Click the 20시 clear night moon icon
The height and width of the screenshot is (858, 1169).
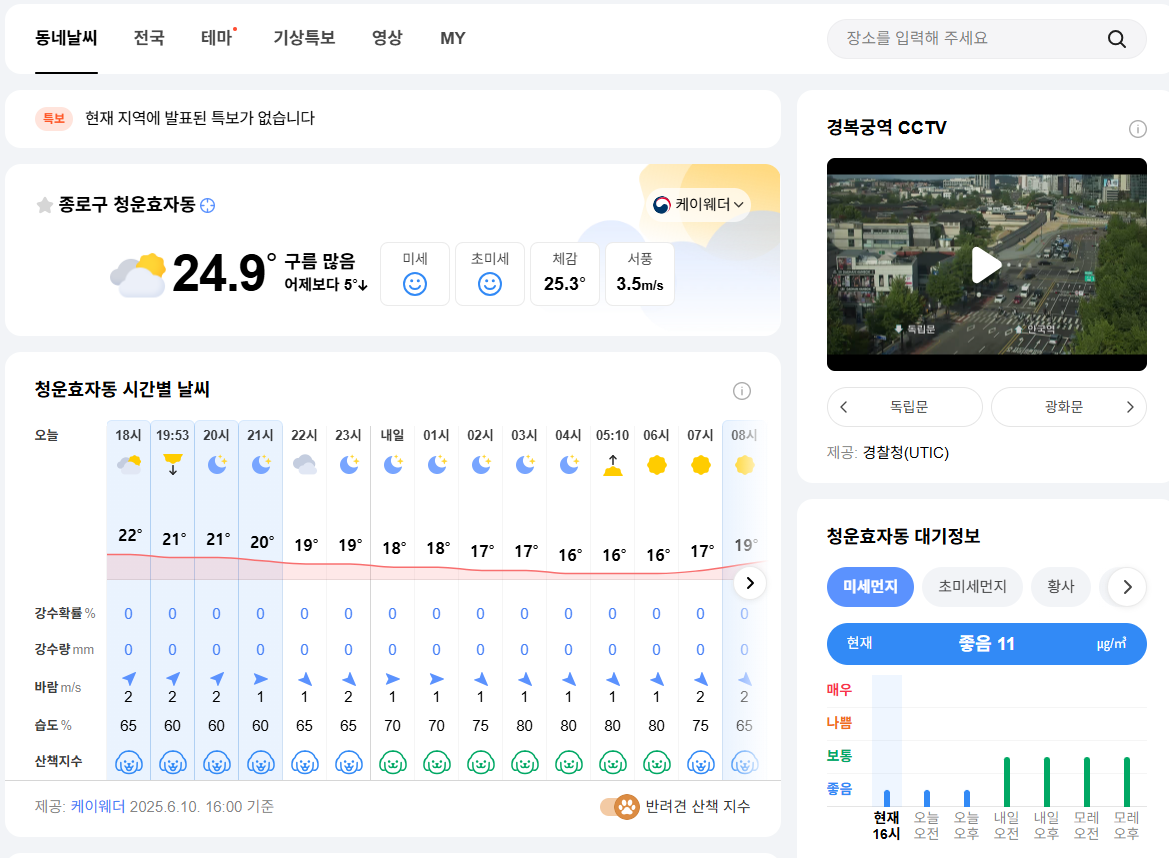216,465
